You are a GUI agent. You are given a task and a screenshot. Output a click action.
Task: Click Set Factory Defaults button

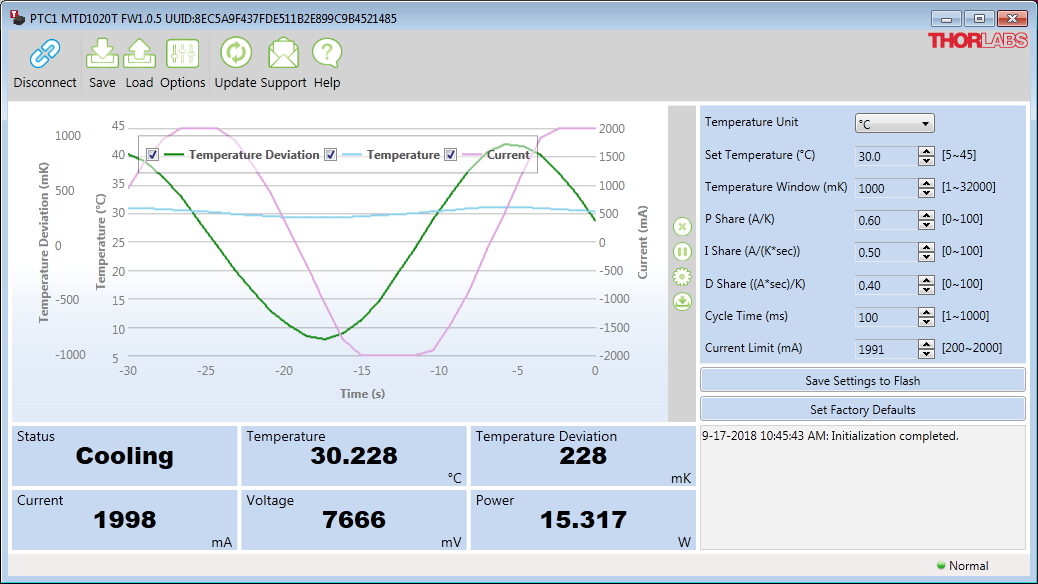[x=863, y=410]
